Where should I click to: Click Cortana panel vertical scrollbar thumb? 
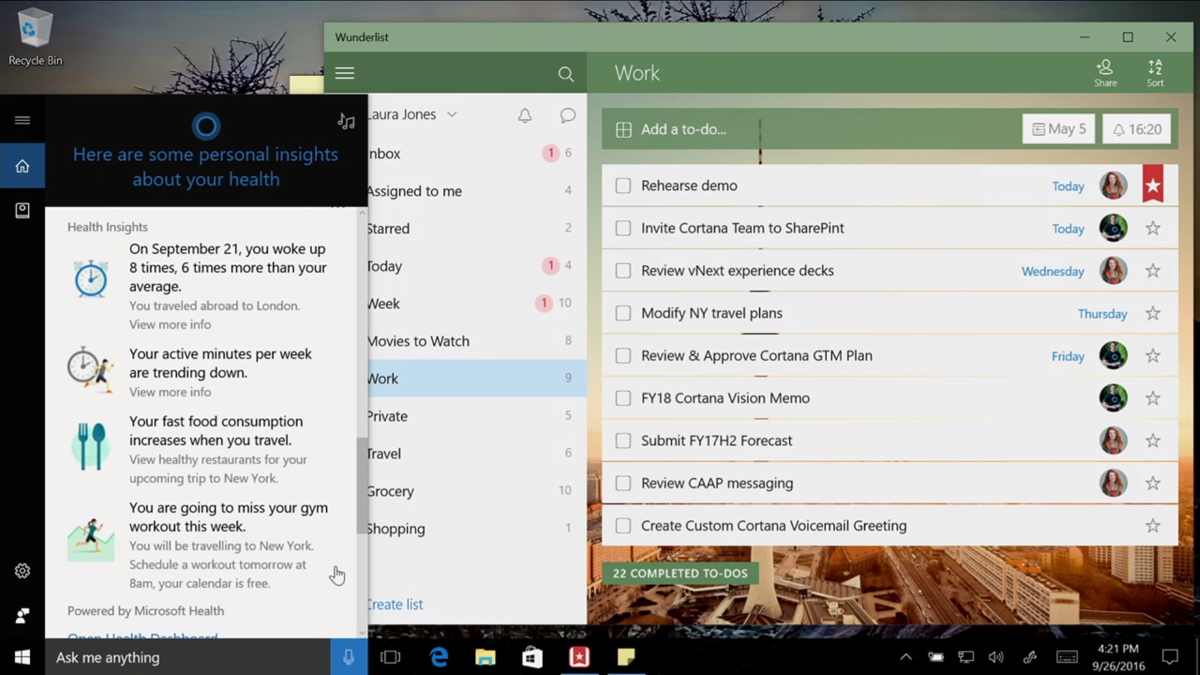coord(362,486)
